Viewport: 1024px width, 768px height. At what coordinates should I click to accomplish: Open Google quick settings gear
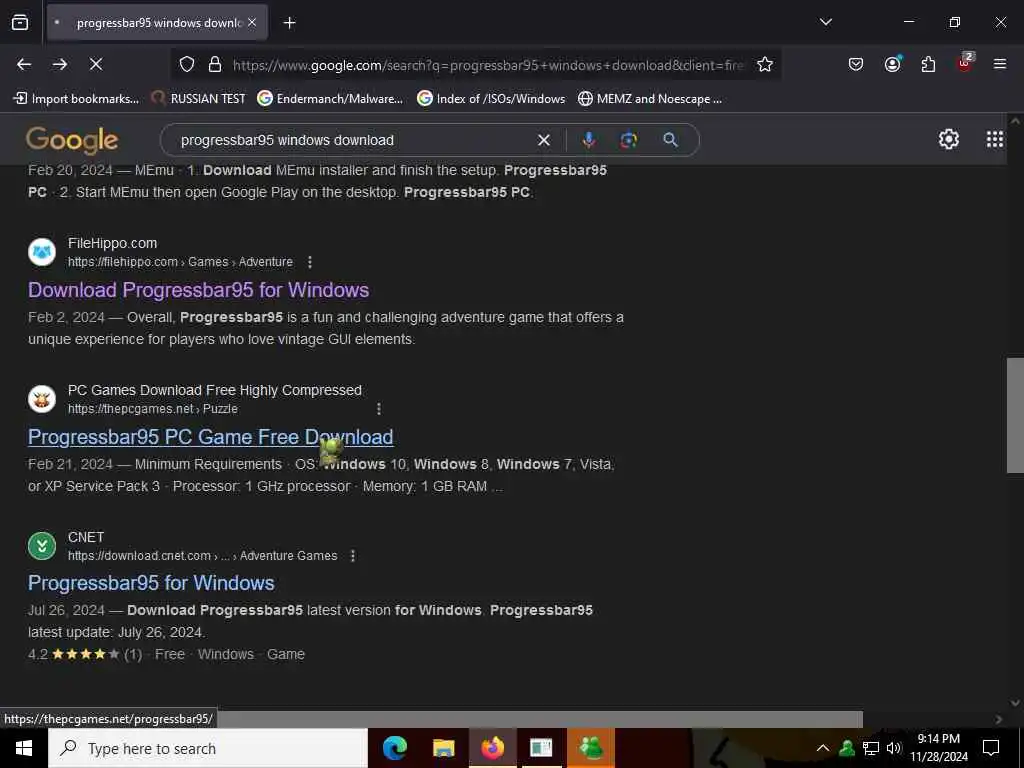[x=949, y=139]
